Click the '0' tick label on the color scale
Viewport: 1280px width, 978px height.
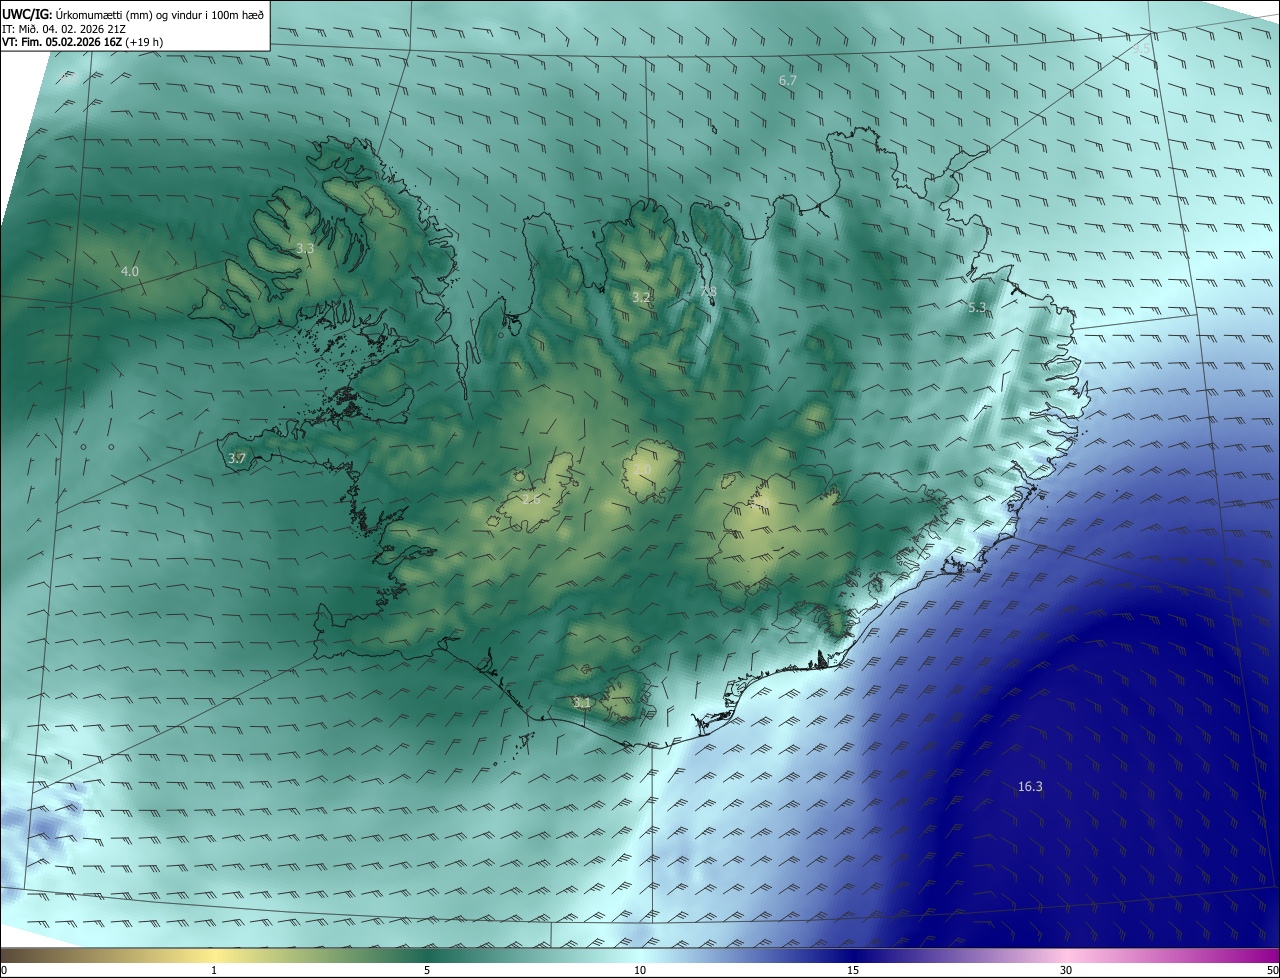click(4, 970)
